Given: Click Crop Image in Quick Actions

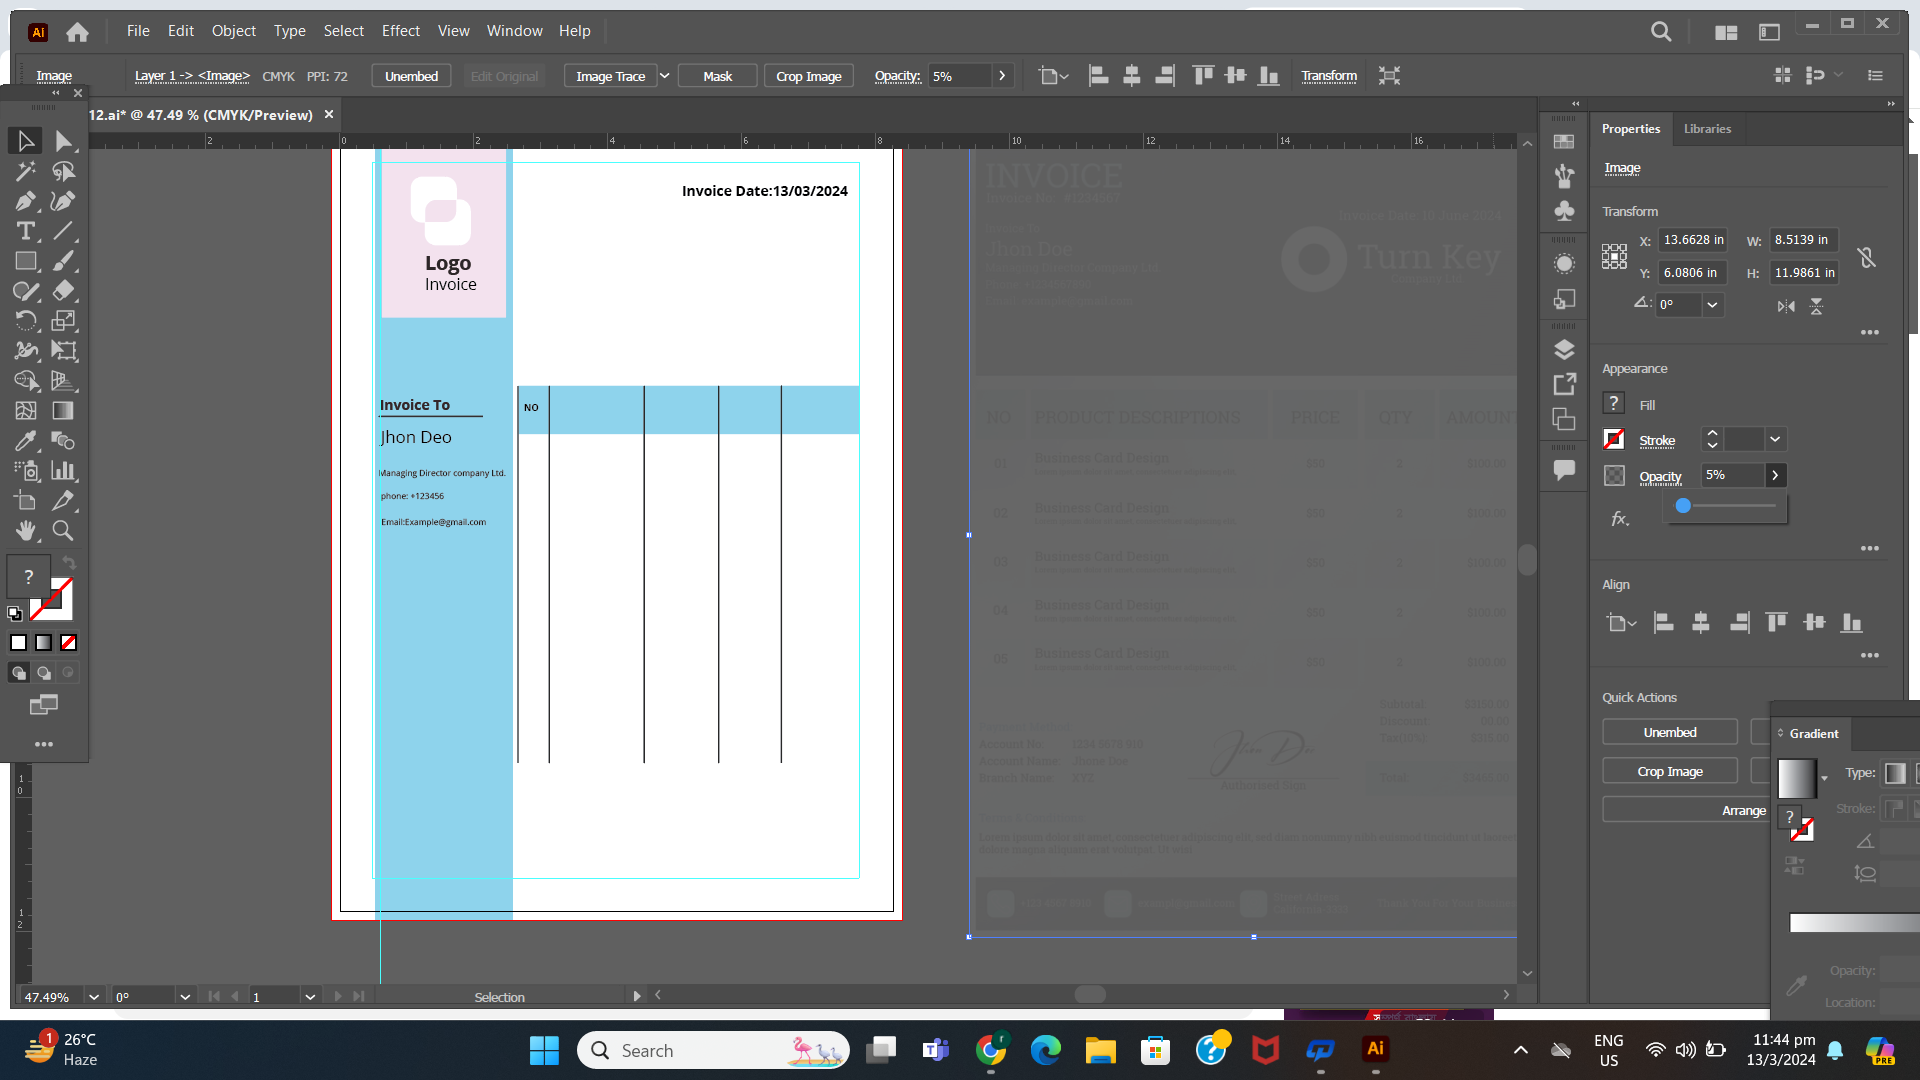Looking at the screenshot, I should (1669, 771).
